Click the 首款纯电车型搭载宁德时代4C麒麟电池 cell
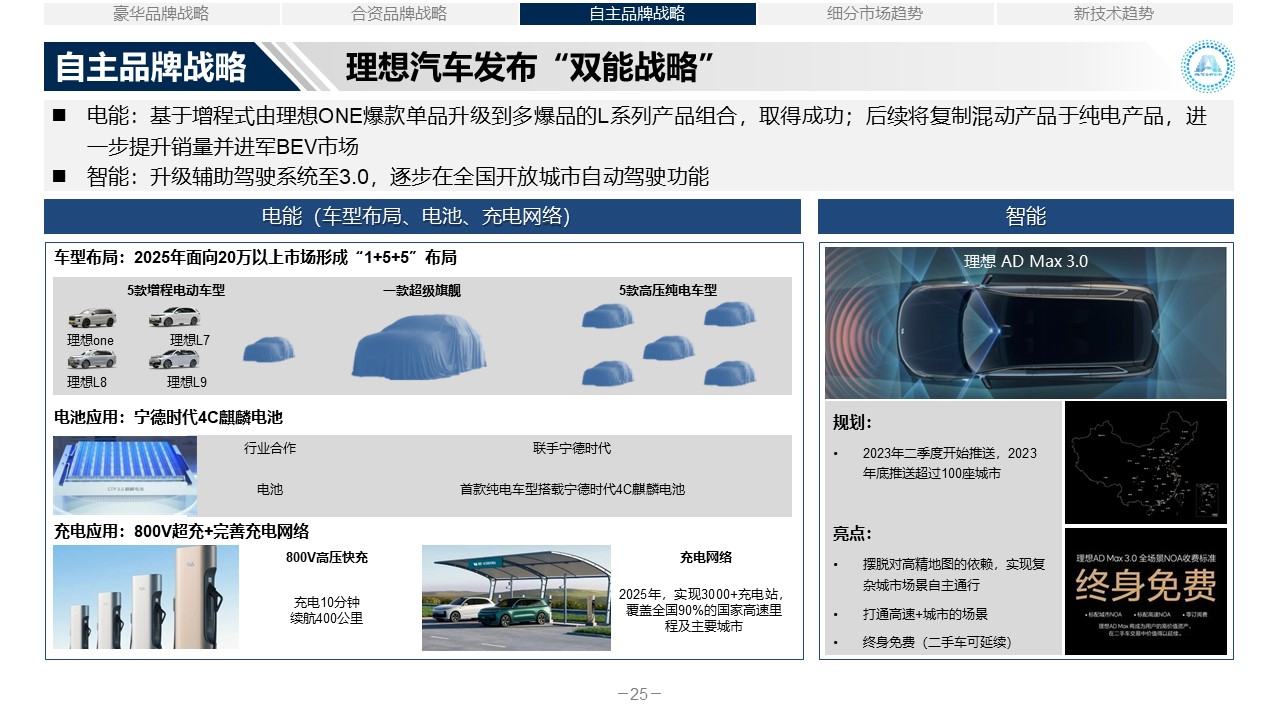The height and width of the screenshot is (720, 1280). (x=572, y=489)
